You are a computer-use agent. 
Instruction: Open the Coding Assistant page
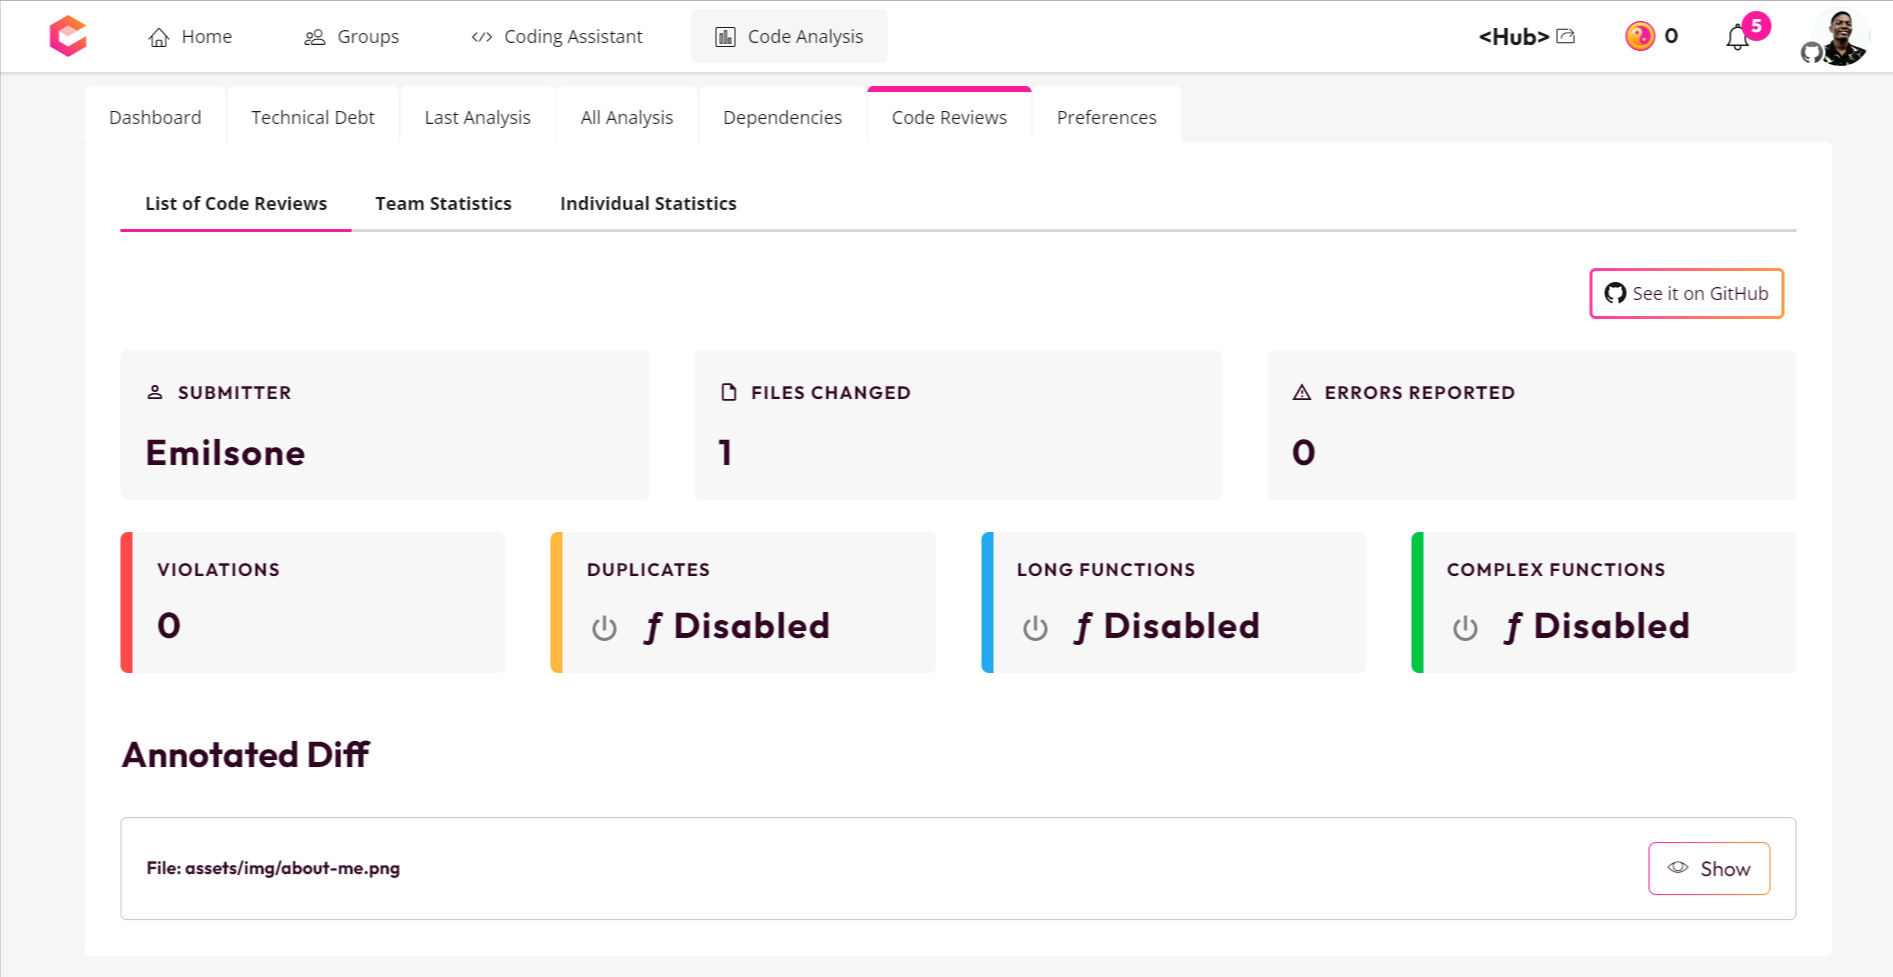pyautogui.click(x=557, y=37)
